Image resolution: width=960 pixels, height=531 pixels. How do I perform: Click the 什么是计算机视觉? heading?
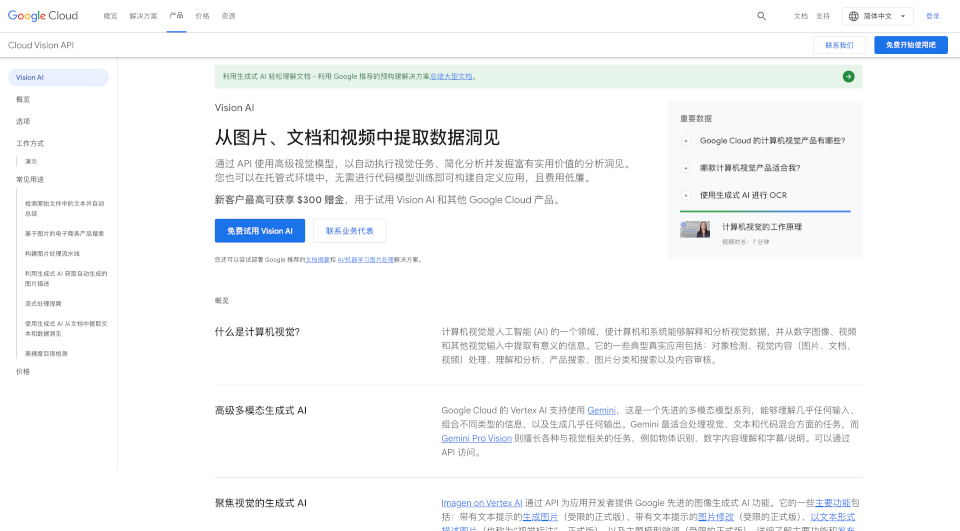click(x=257, y=332)
